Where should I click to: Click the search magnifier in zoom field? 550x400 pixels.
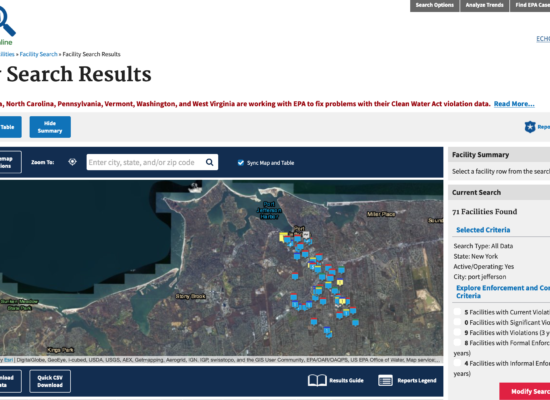coord(209,162)
